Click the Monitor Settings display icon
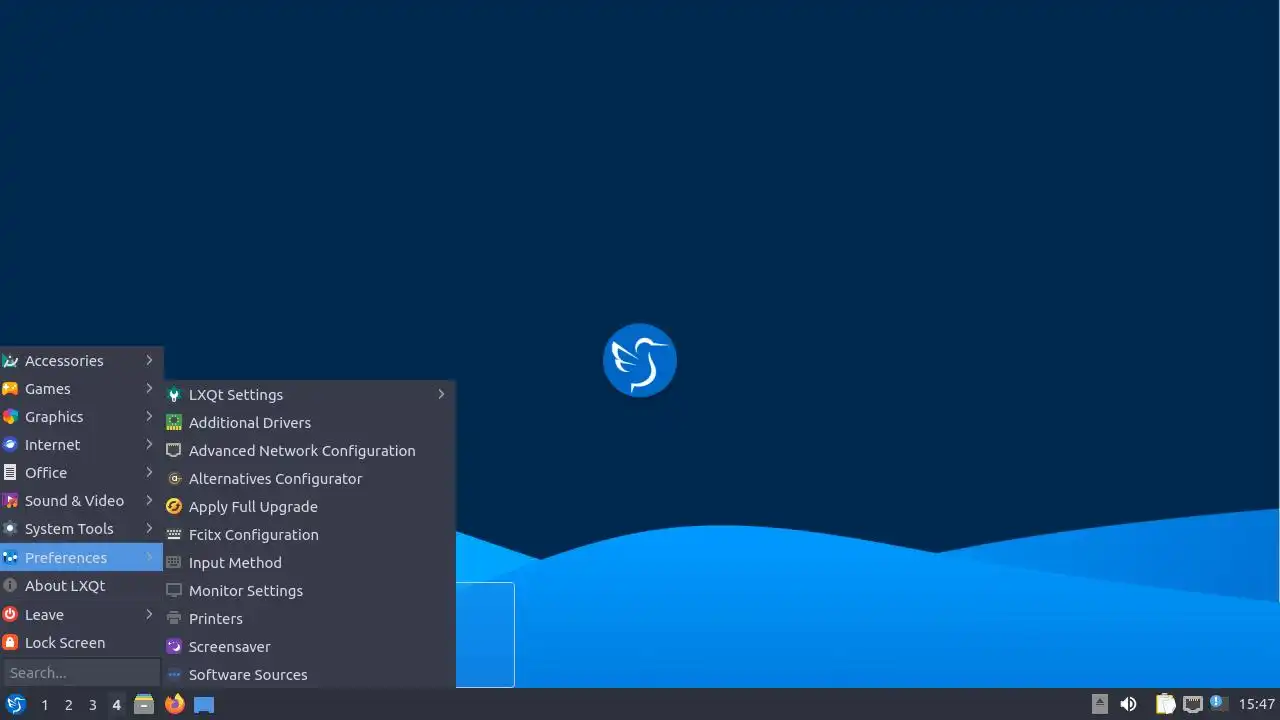 click(x=174, y=591)
